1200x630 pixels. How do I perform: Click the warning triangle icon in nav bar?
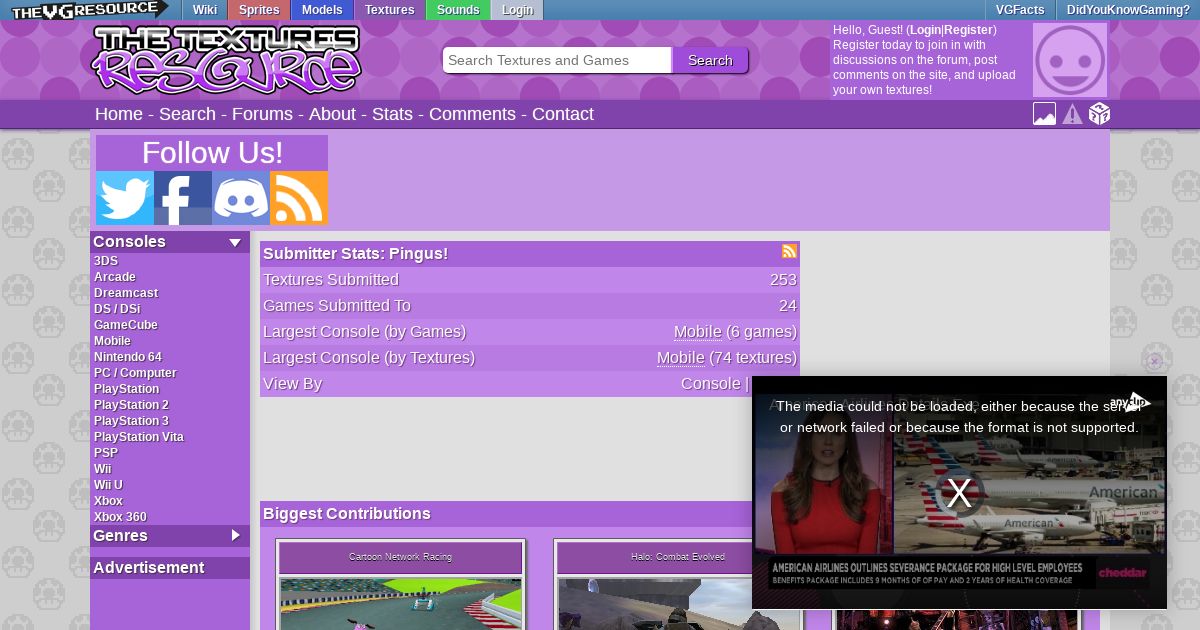tap(1072, 114)
